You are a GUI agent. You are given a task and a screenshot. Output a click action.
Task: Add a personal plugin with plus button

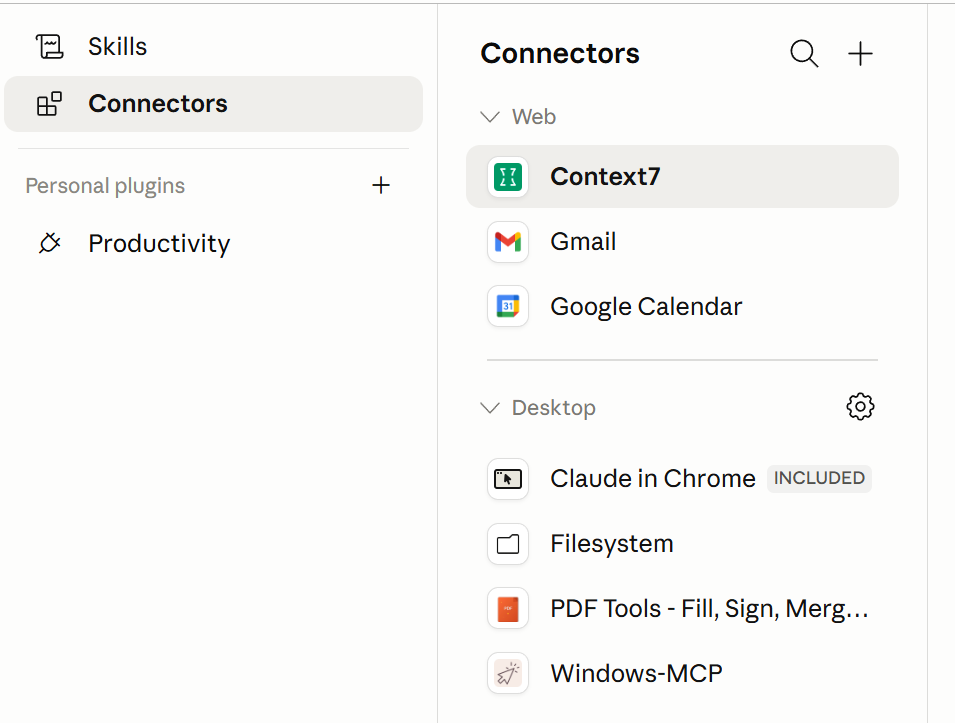[381, 185]
